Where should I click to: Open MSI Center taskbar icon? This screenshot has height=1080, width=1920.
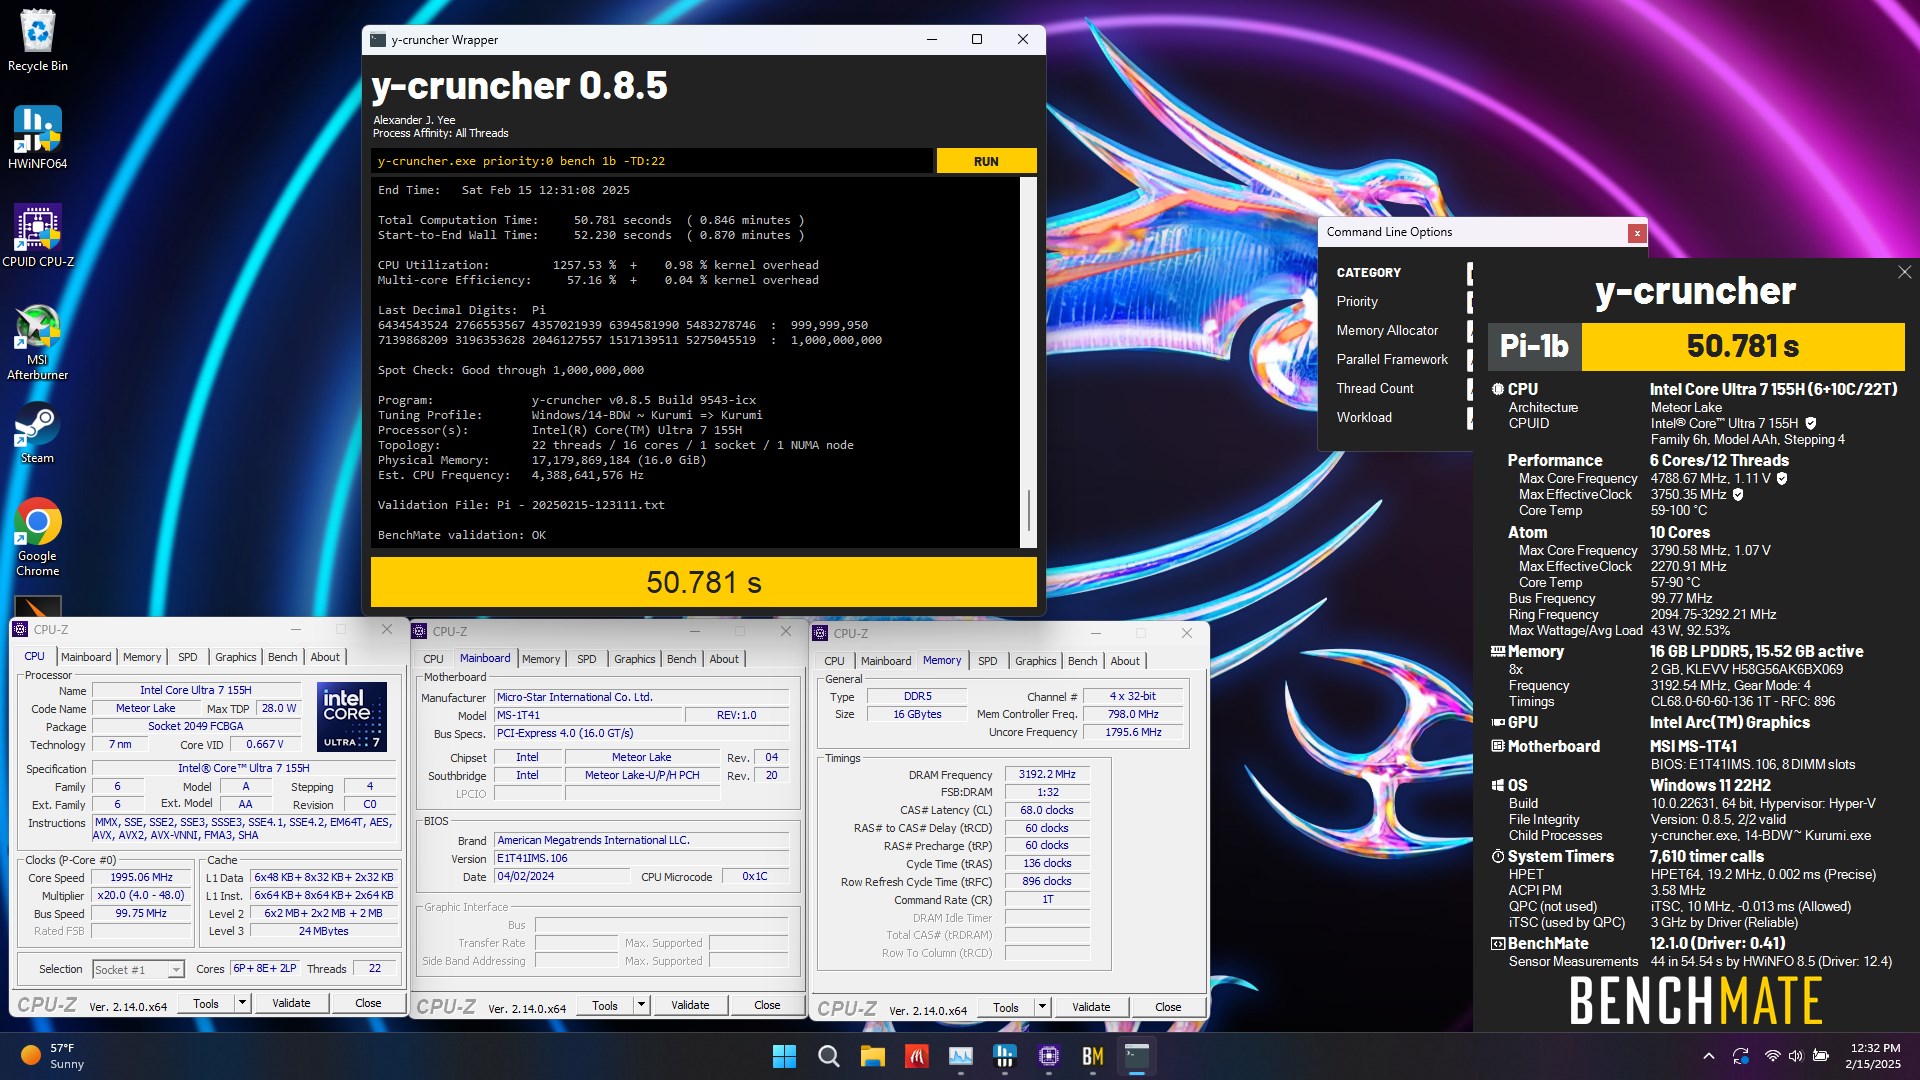[916, 1056]
